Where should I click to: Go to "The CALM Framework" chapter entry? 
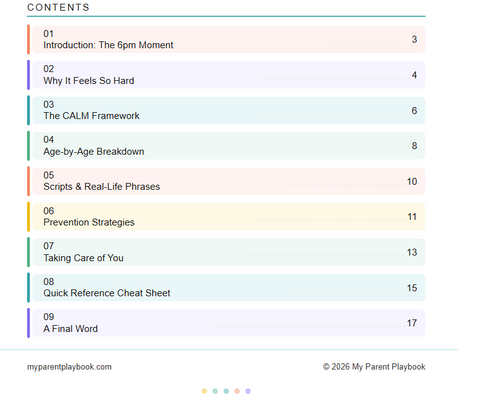(229, 110)
